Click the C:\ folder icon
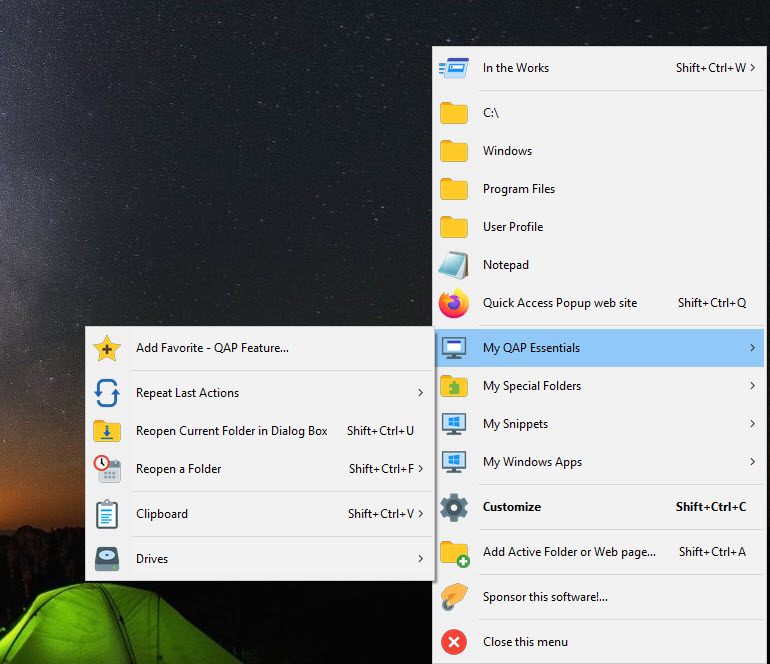The height and width of the screenshot is (664, 770). coord(453,113)
